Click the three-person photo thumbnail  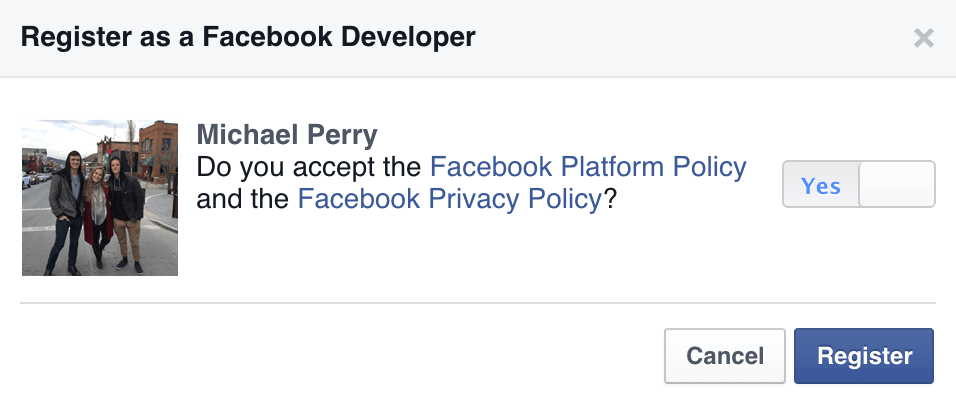[100, 197]
